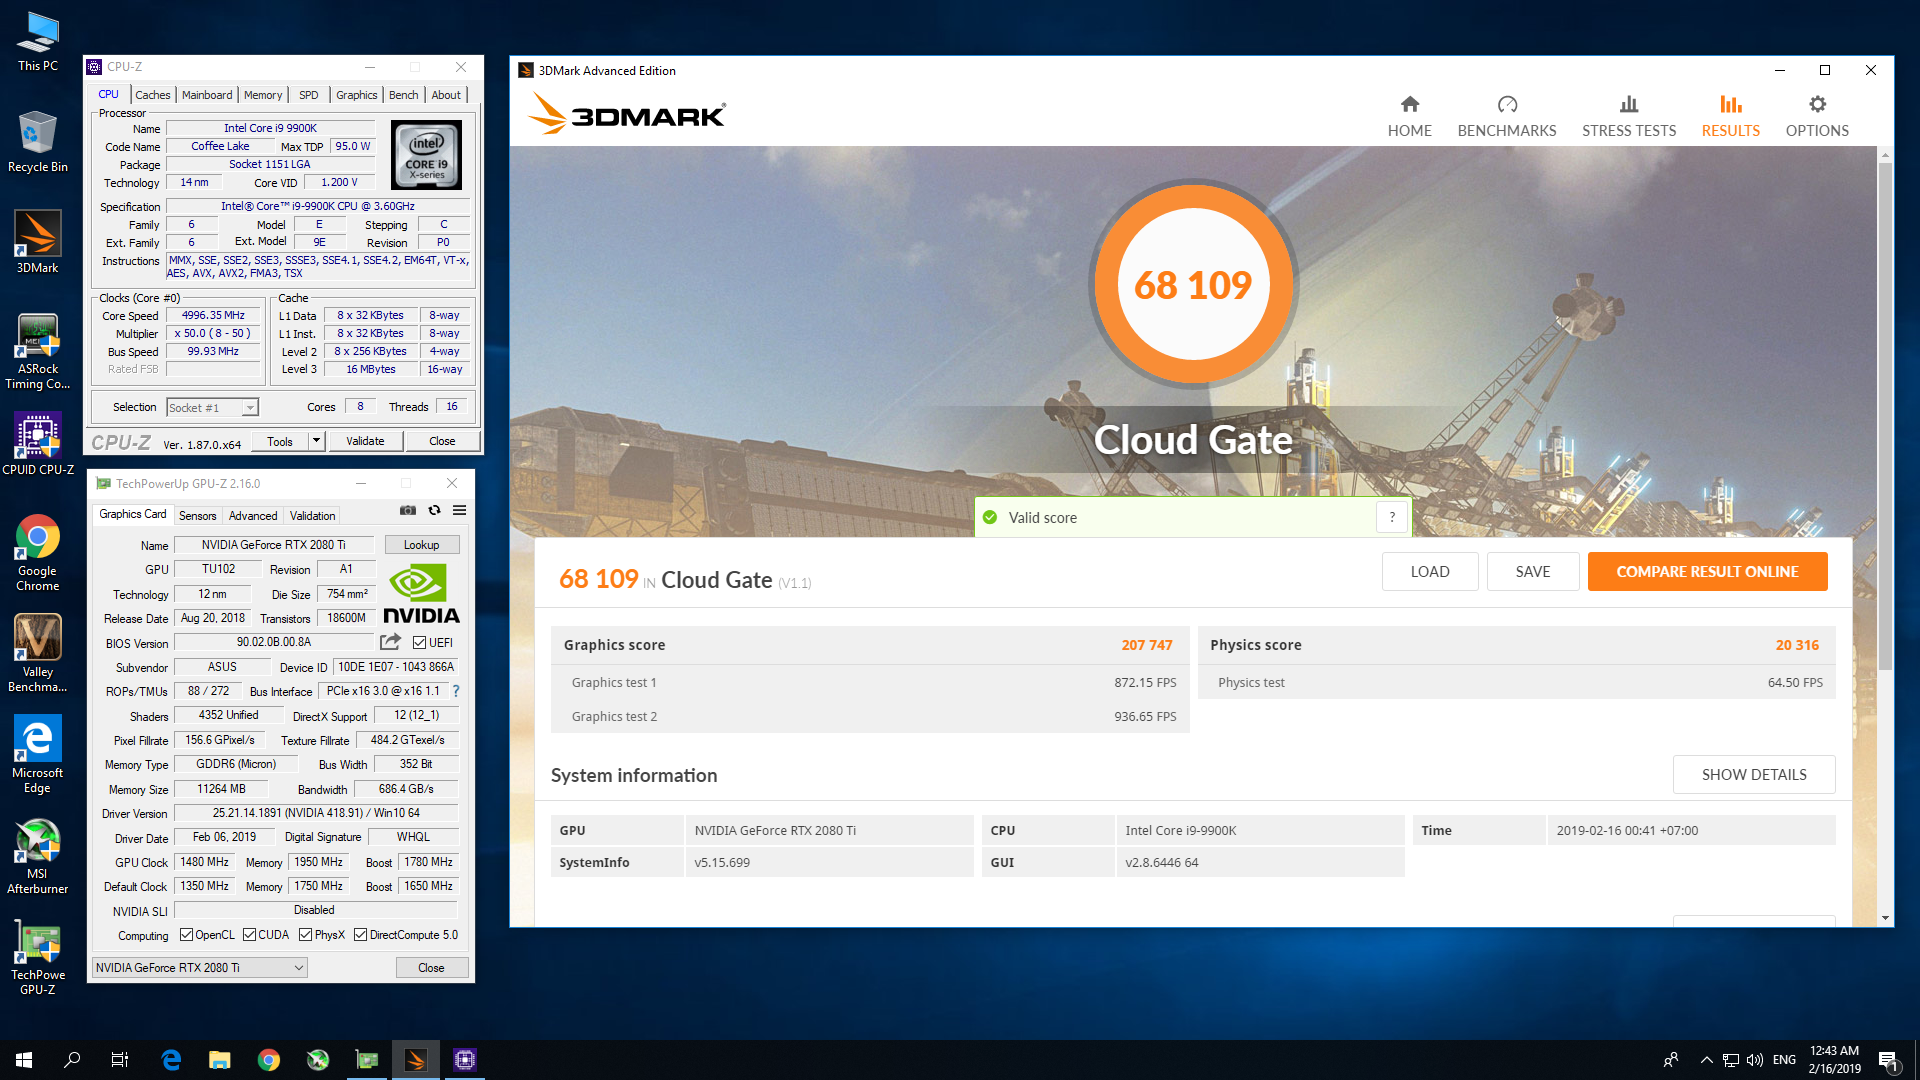Switch to the Caches tab in CPU-Z

click(153, 95)
